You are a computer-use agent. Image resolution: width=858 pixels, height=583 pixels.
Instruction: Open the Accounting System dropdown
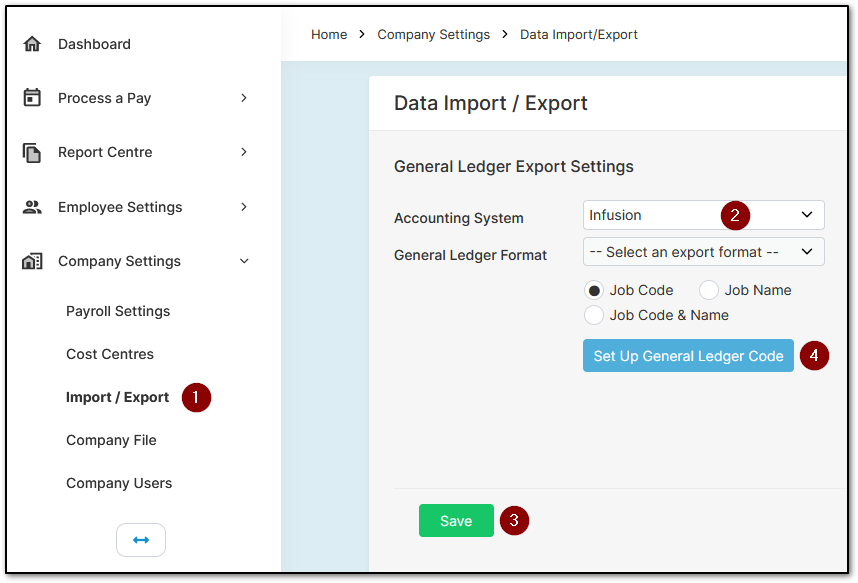(703, 215)
